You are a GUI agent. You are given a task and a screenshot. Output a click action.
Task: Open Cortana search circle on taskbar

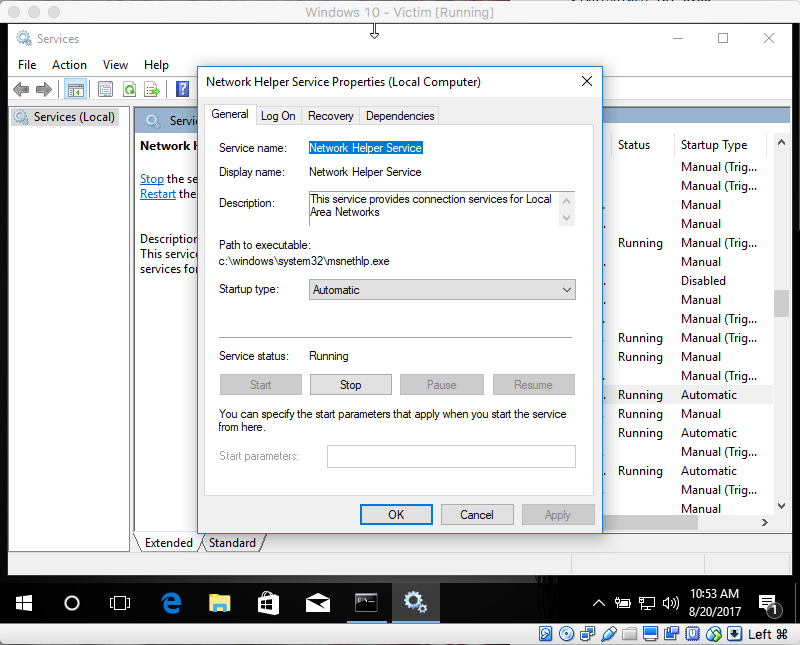click(x=72, y=603)
